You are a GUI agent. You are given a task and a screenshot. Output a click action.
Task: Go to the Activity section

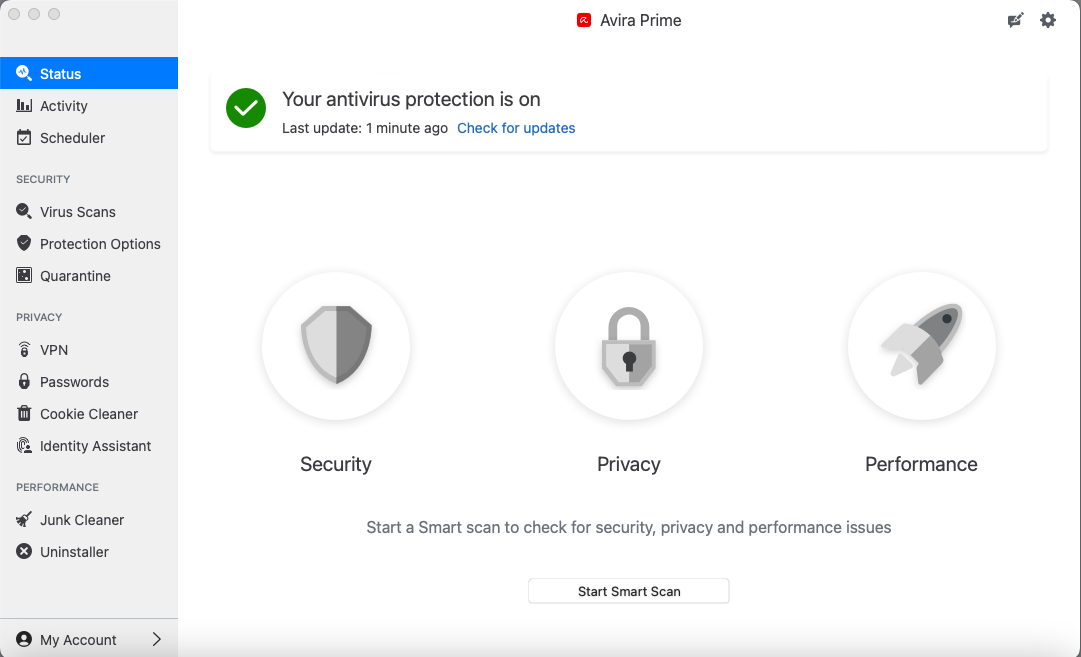[63, 106]
